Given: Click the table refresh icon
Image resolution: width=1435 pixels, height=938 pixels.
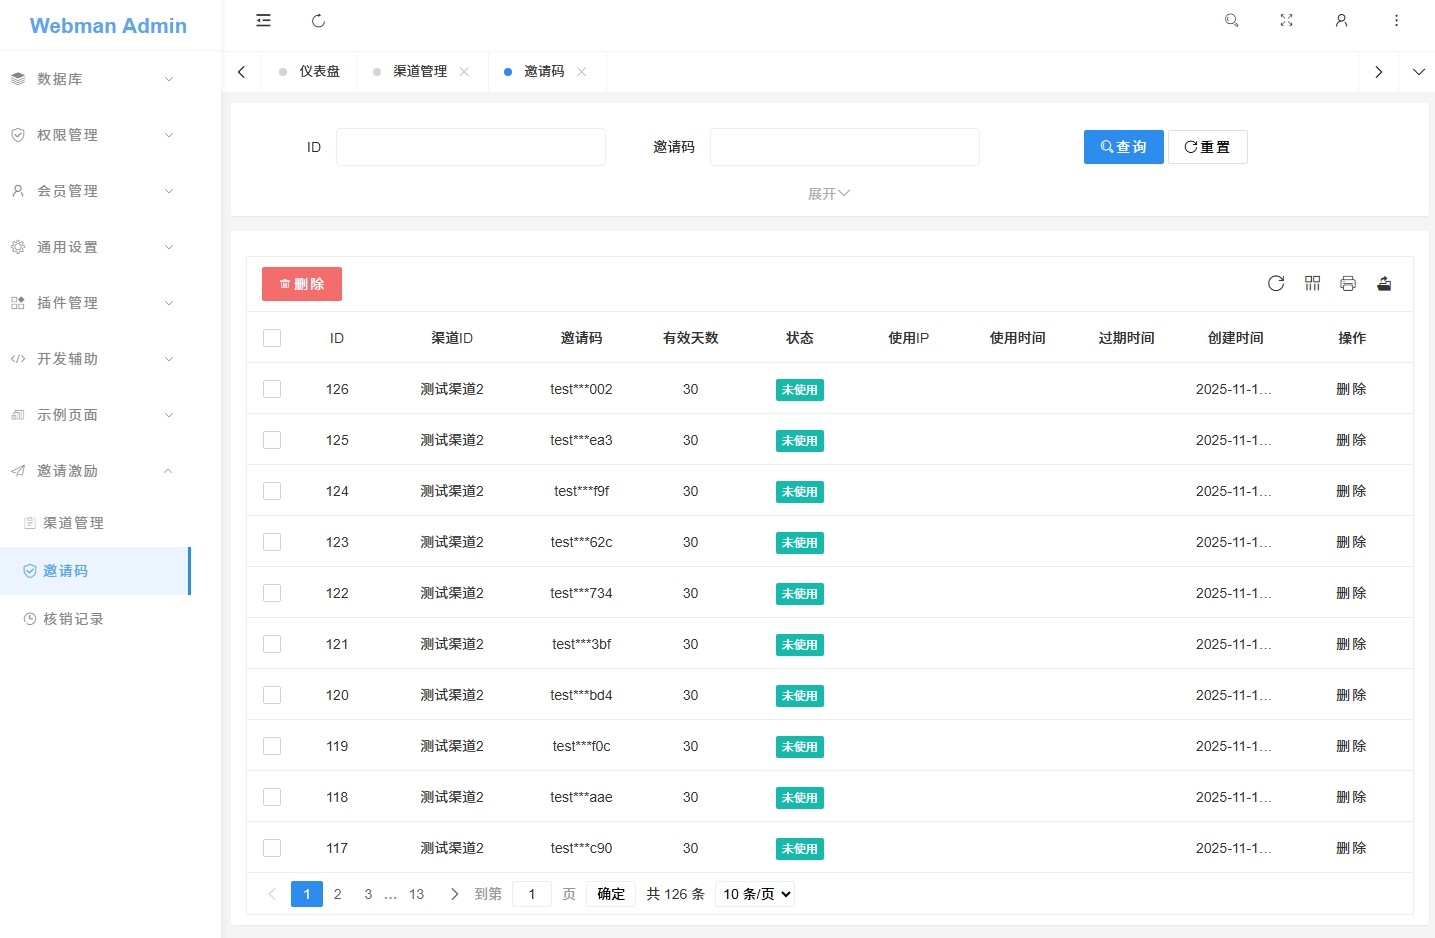Looking at the screenshot, I should [1275, 284].
